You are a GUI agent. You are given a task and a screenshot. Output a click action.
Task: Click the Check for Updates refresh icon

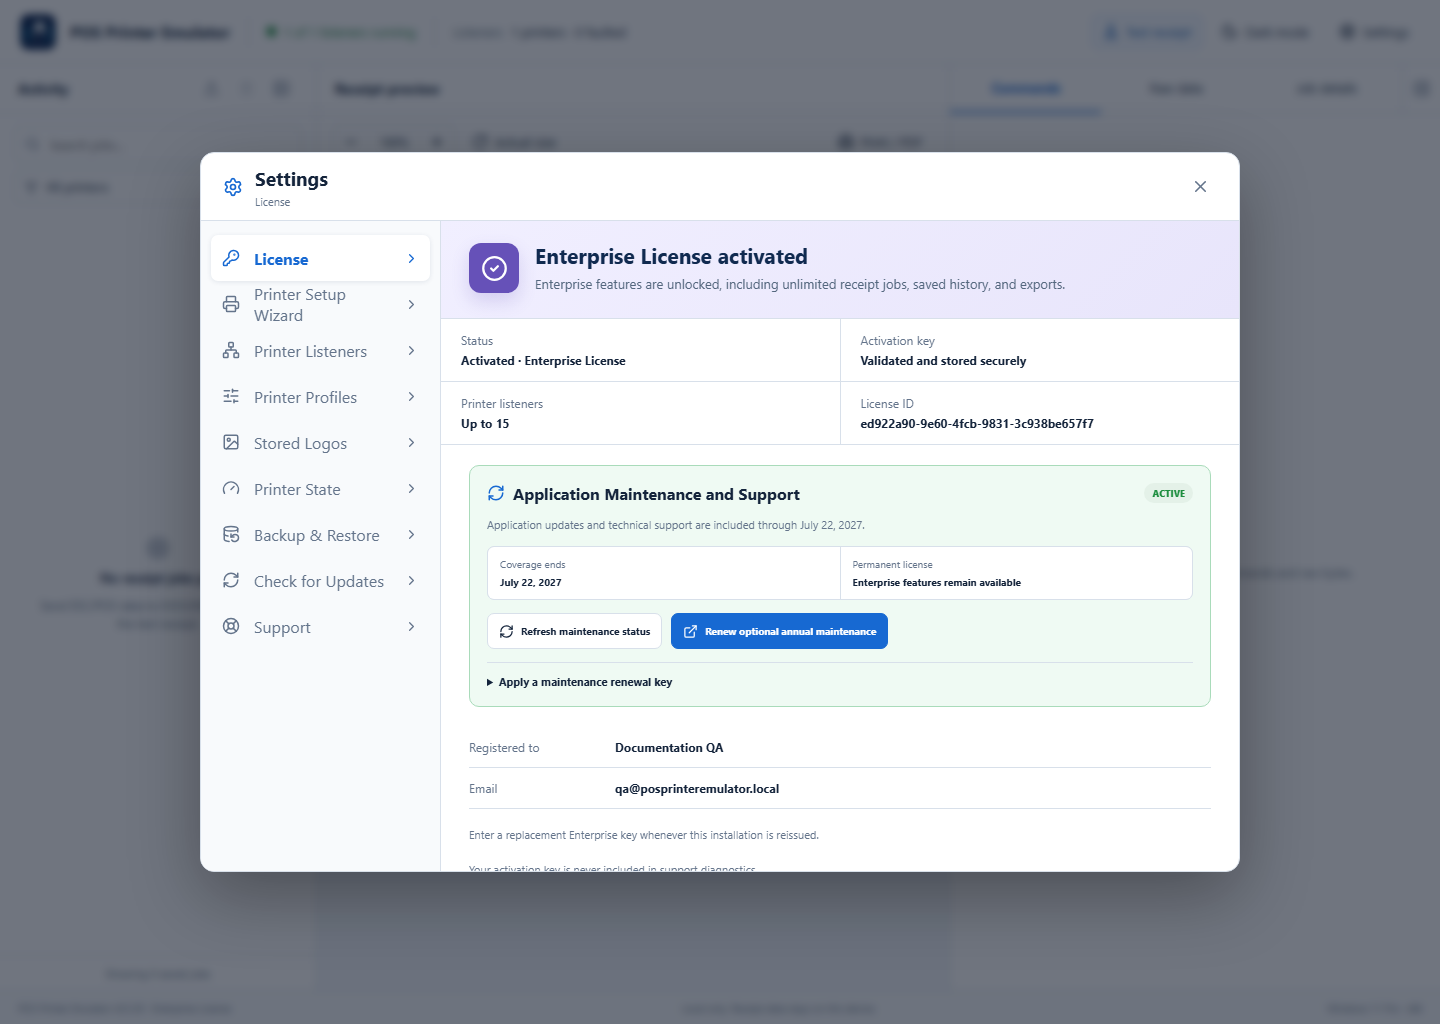click(231, 580)
